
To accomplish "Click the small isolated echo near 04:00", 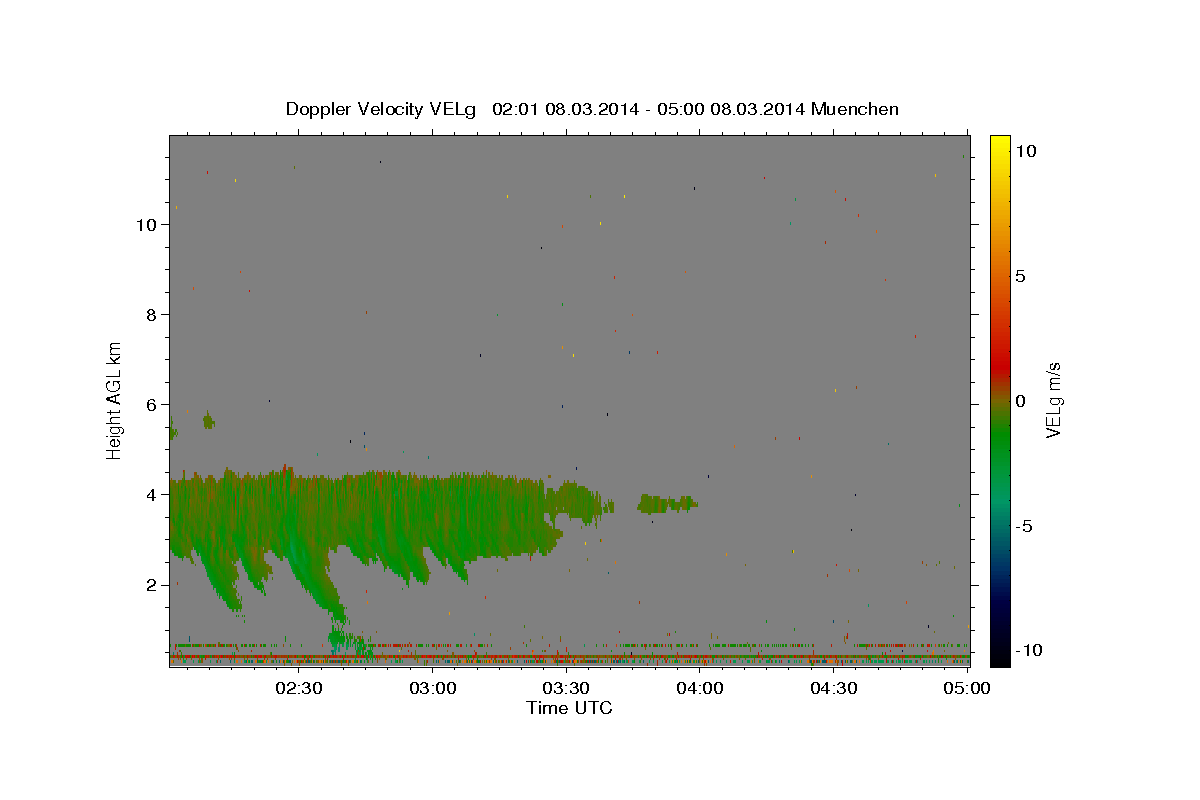I will click(x=667, y=503).
